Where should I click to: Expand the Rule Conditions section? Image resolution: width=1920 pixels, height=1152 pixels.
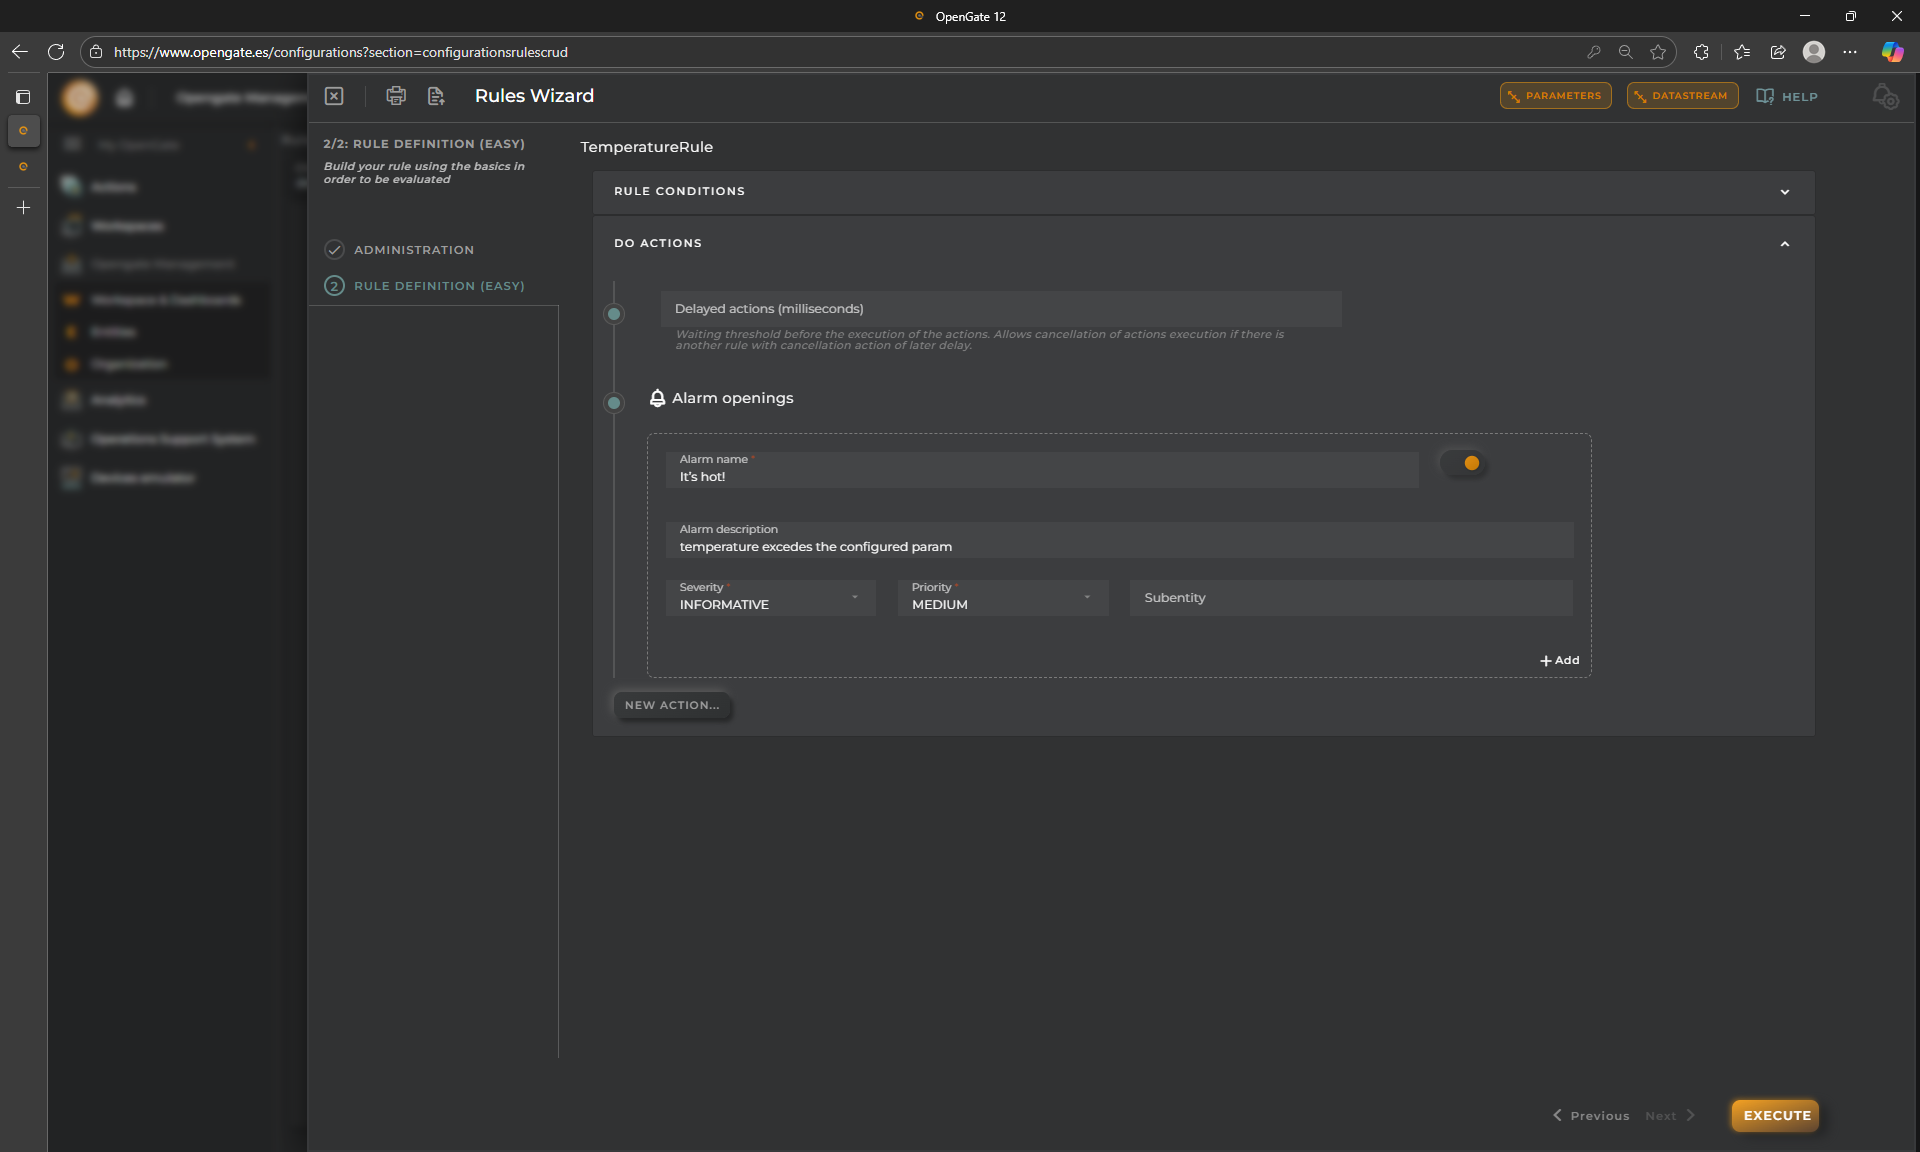[1784, 192]
